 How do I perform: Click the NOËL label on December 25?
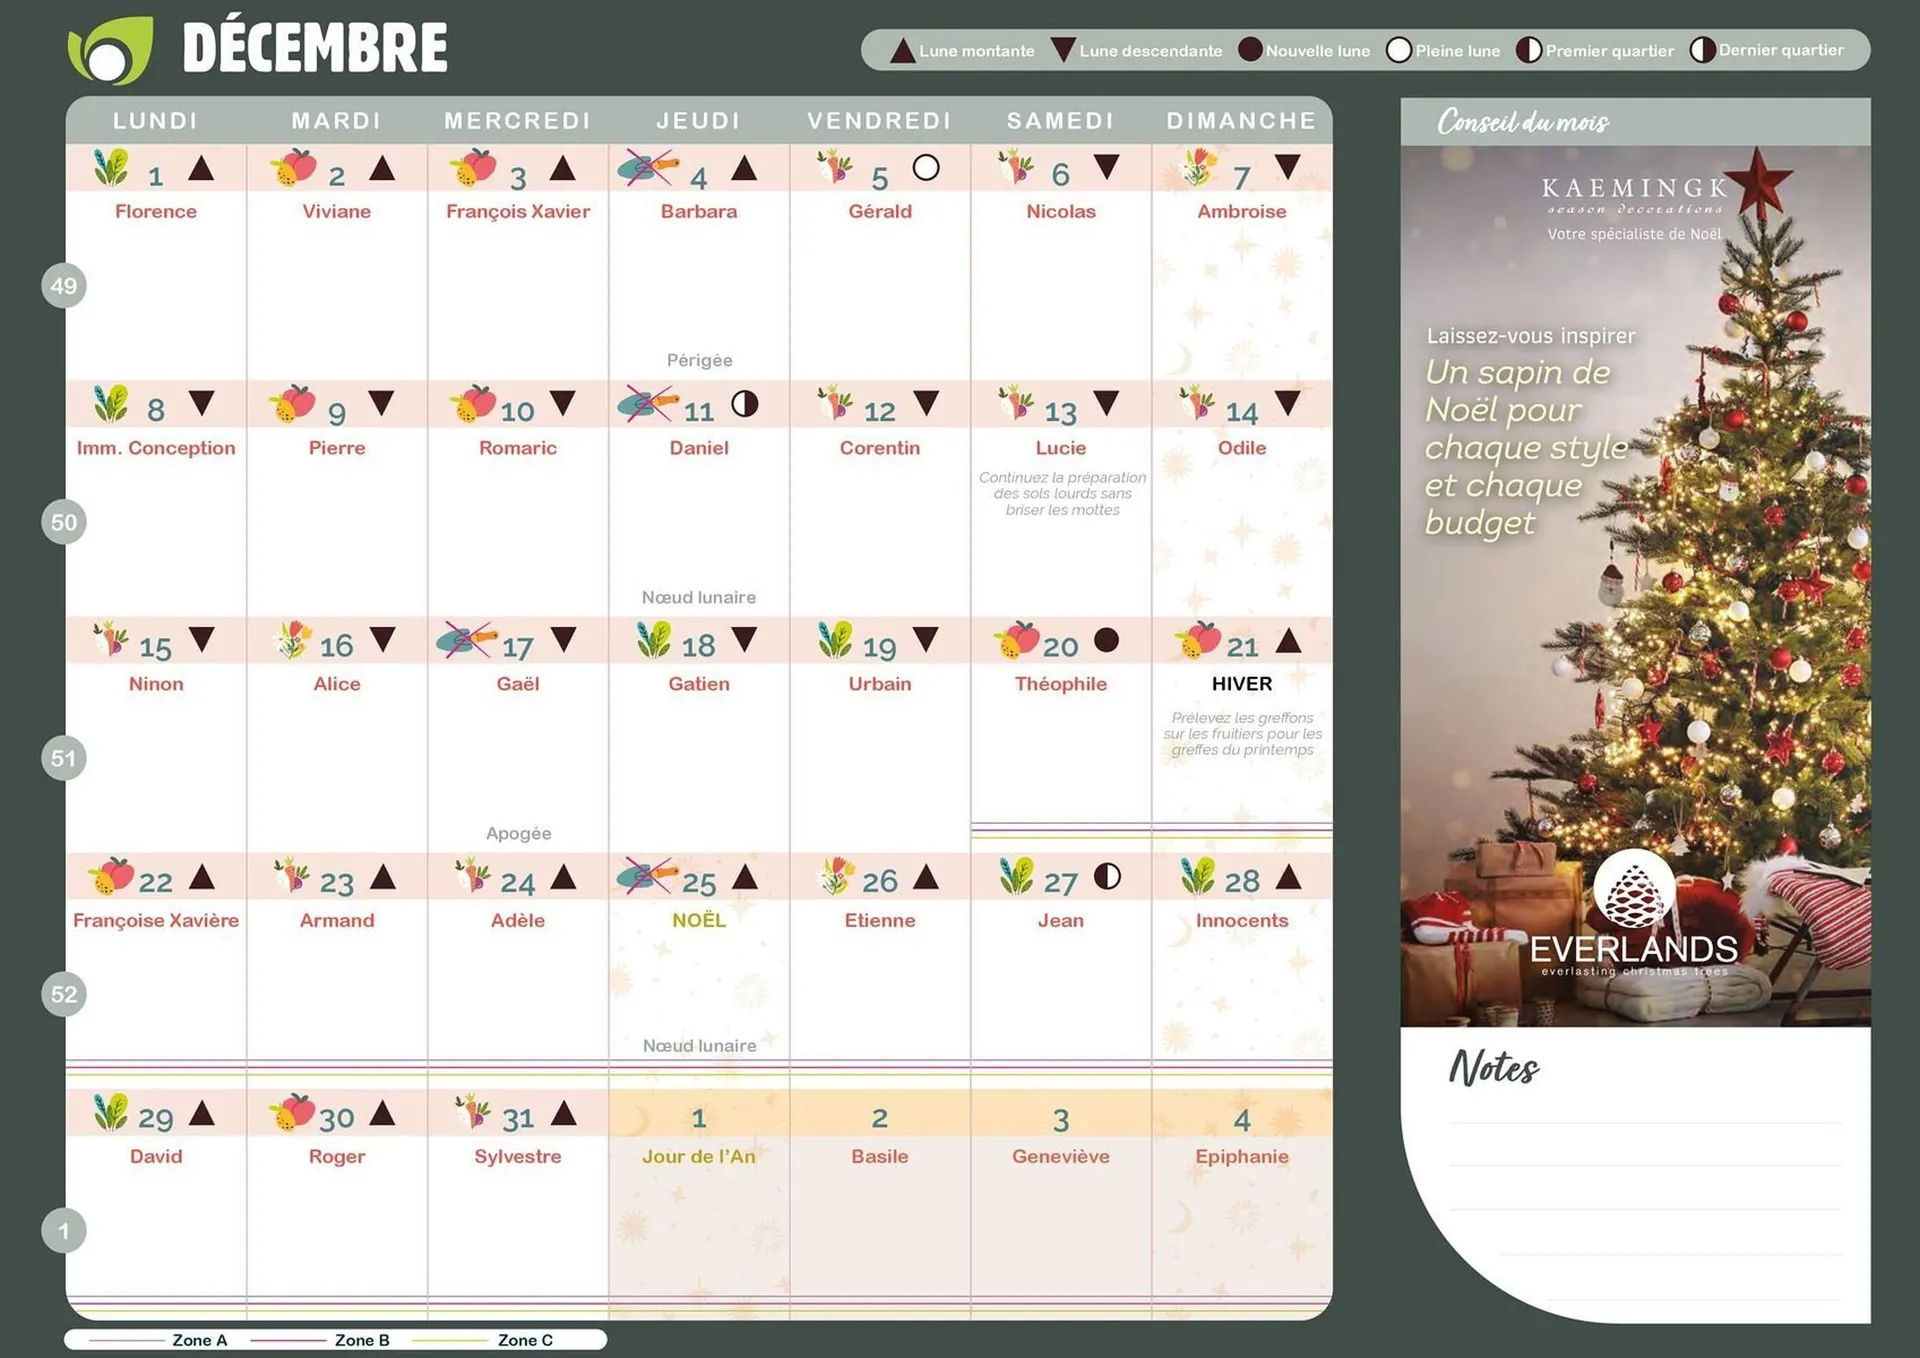pyautogui.click(x=699, y=920)
